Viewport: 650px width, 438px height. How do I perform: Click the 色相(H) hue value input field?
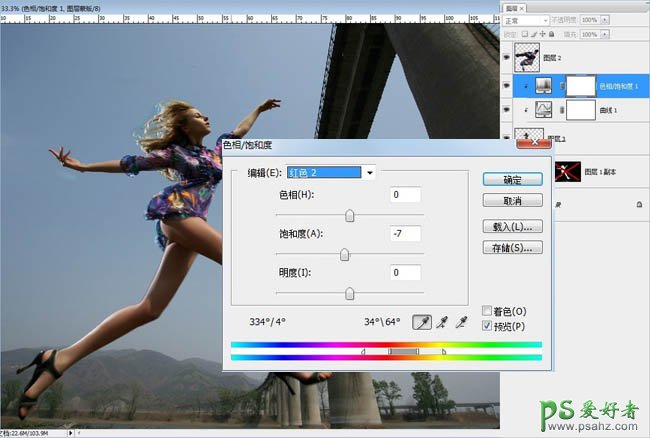(x=406, y=194)
